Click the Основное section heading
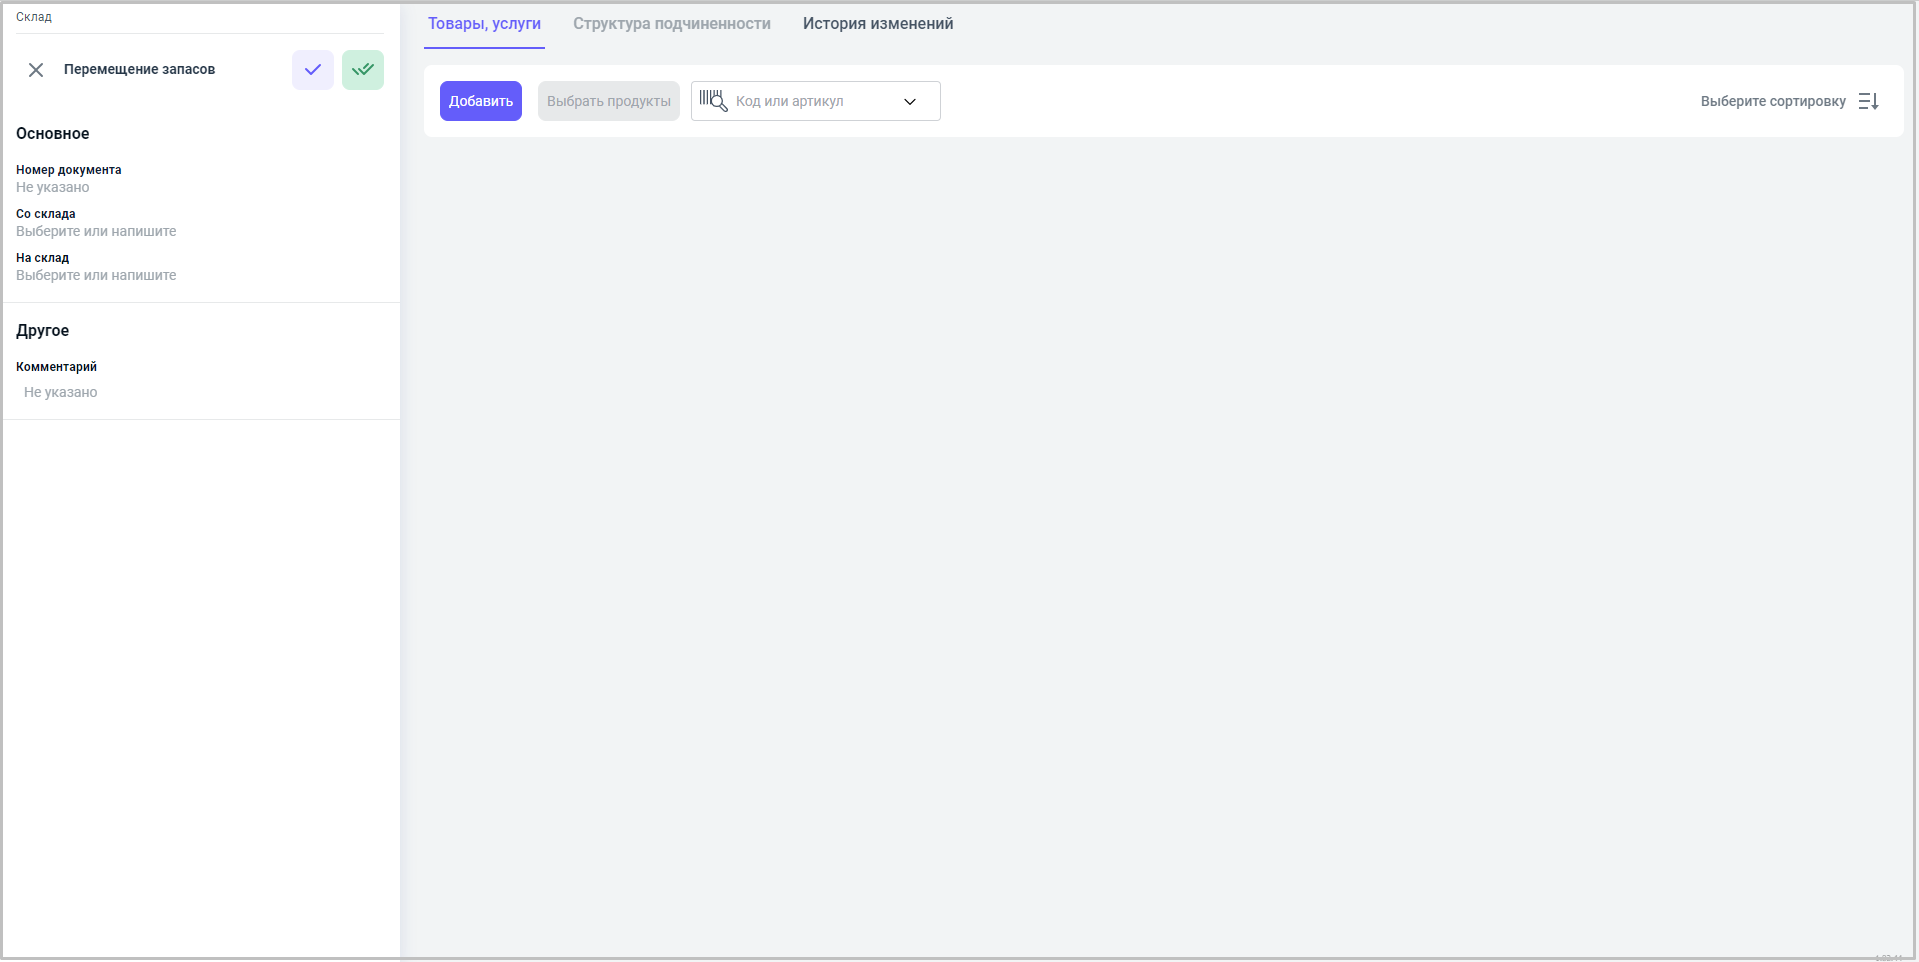This screenshot has height=962, width=1919. pos(53,134)
